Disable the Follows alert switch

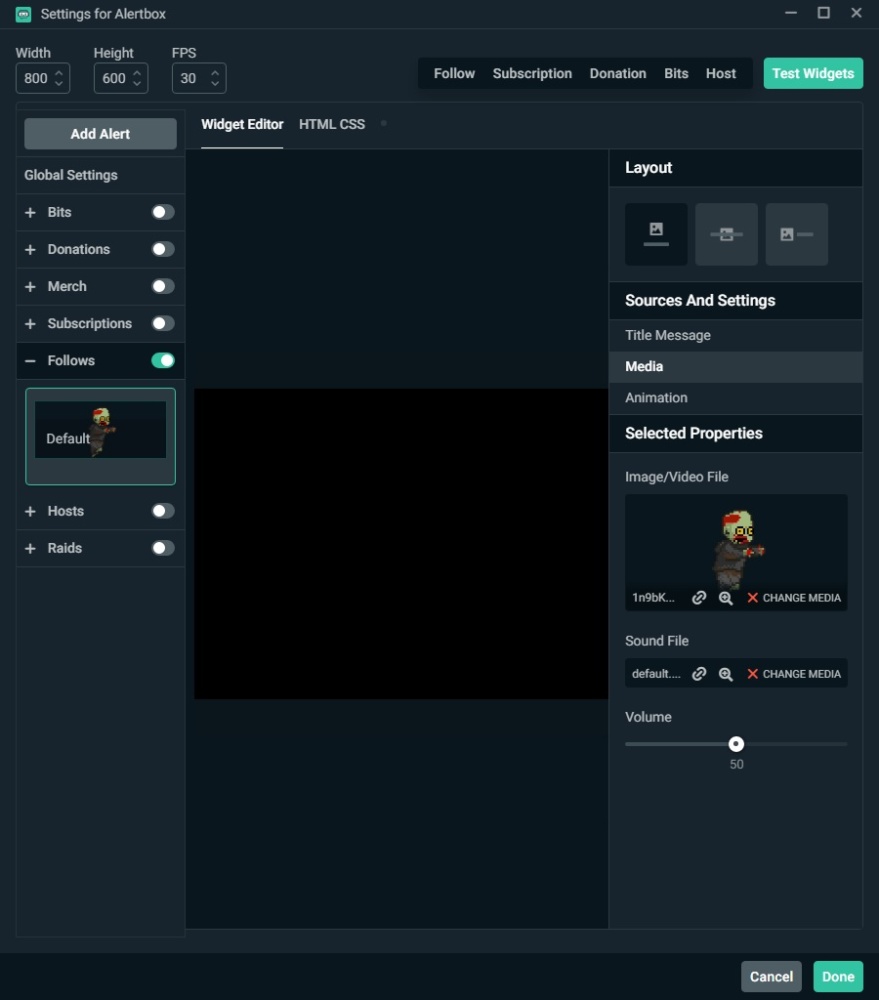pyautogui.click(x=163, y=360)
